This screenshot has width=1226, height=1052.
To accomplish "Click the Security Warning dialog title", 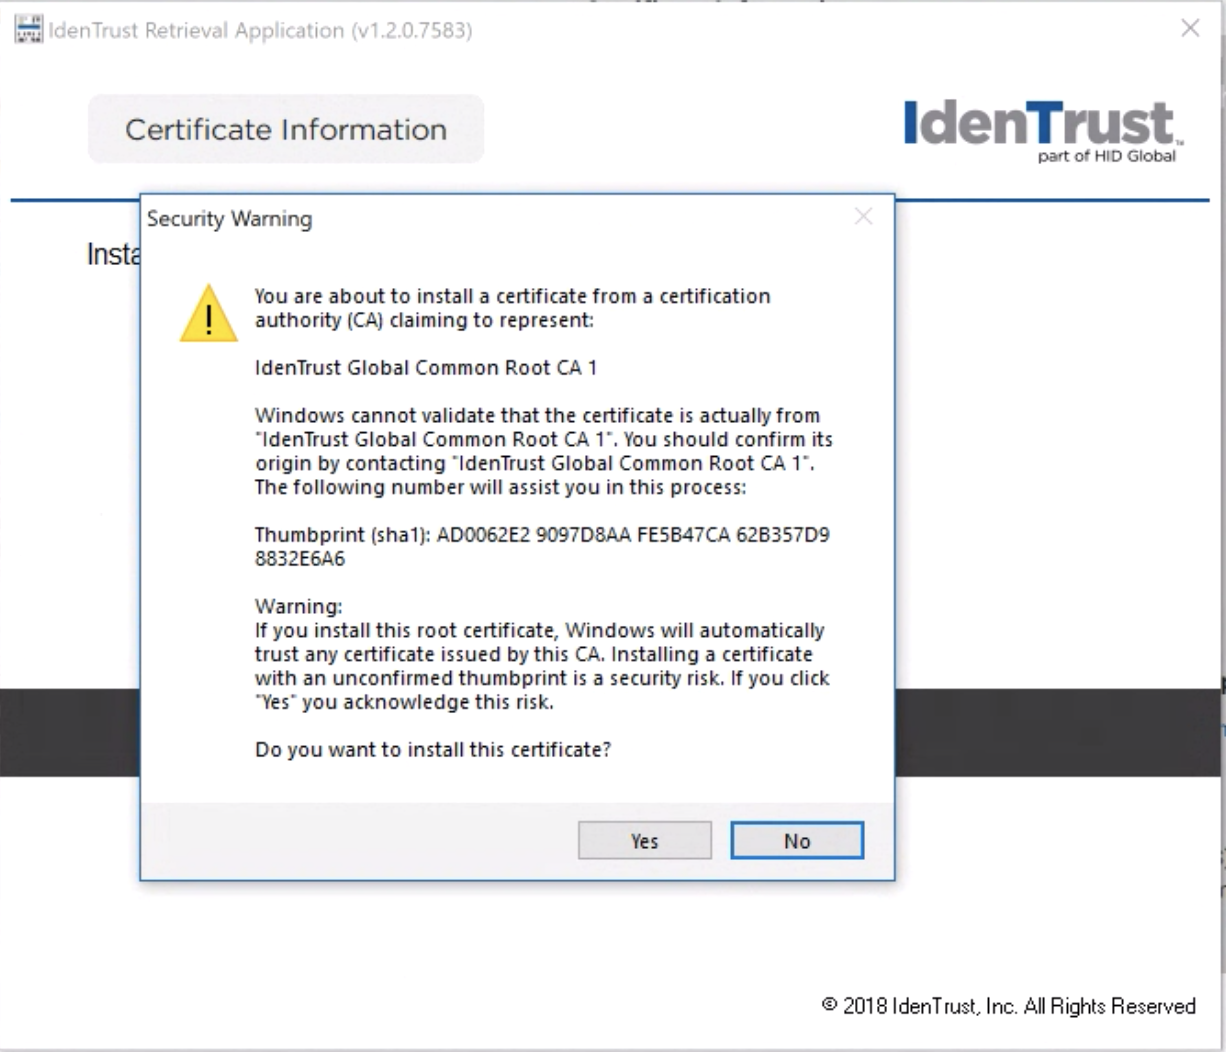I will click(229, 219).
